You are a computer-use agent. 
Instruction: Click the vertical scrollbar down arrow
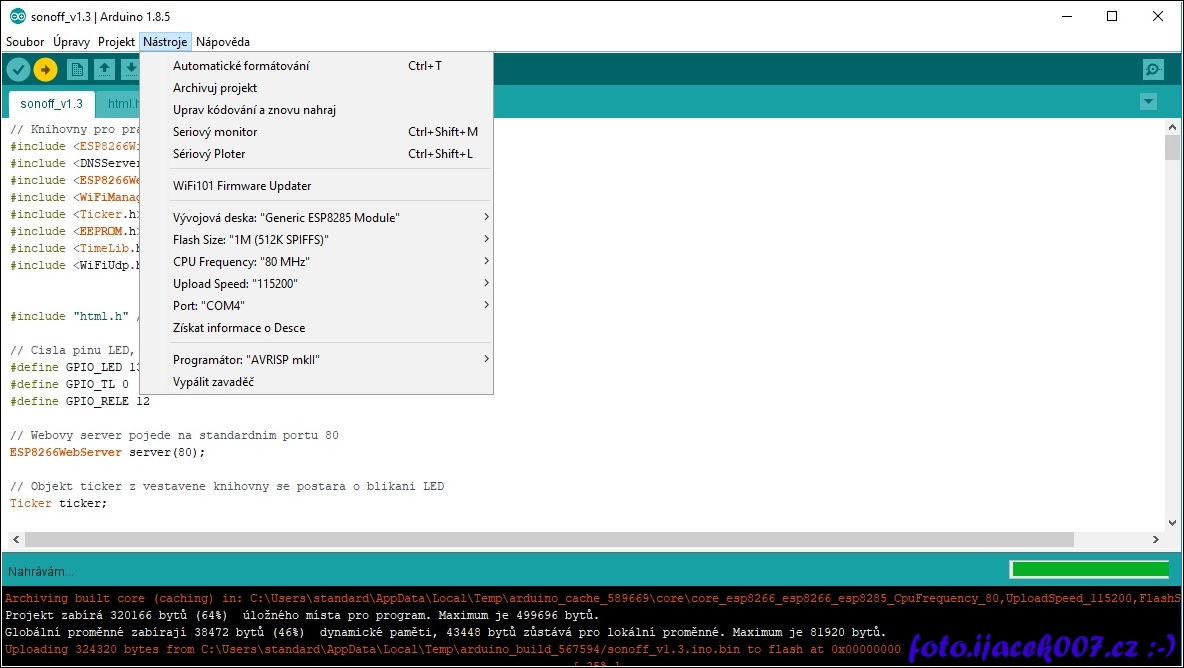pos(1172,523)
